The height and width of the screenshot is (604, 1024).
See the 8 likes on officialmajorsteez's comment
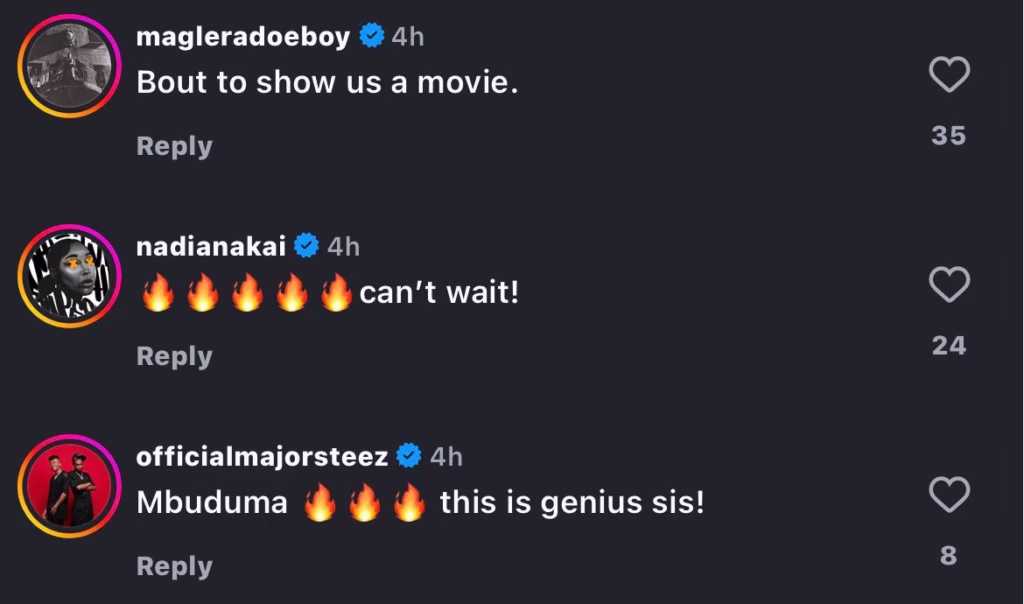coord(949,556)
